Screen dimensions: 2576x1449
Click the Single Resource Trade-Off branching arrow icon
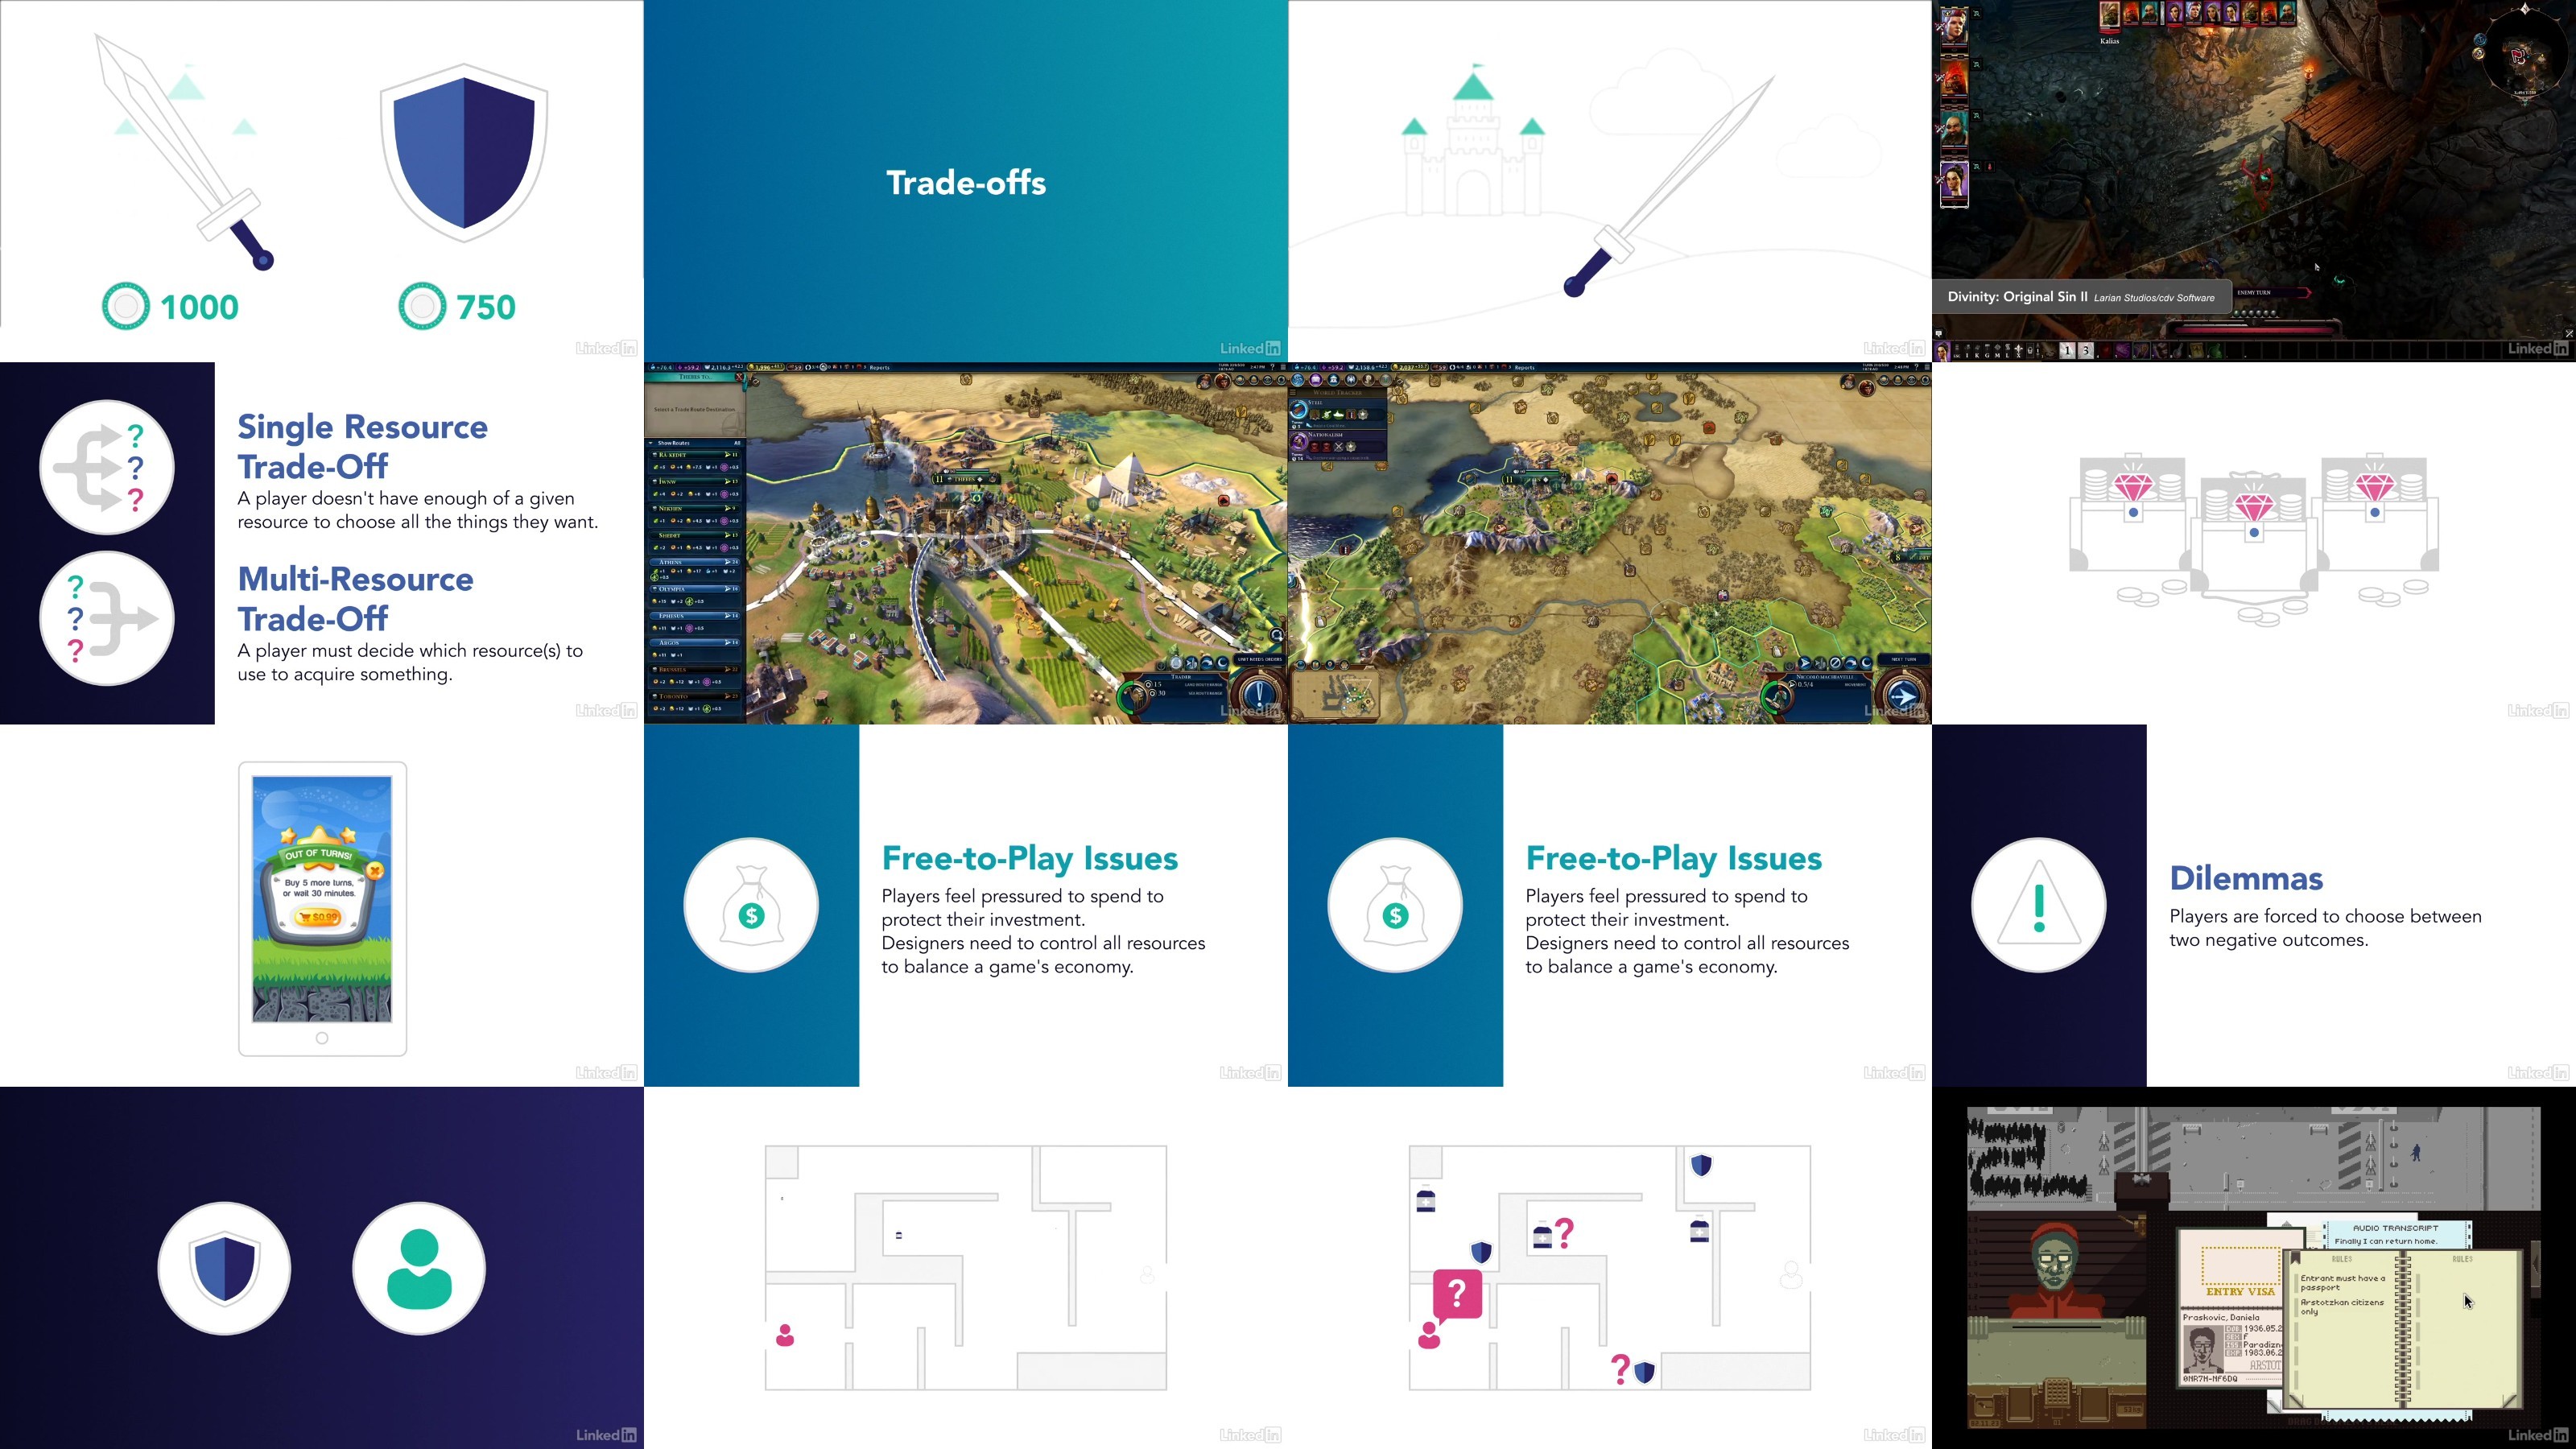pos(107,467)
